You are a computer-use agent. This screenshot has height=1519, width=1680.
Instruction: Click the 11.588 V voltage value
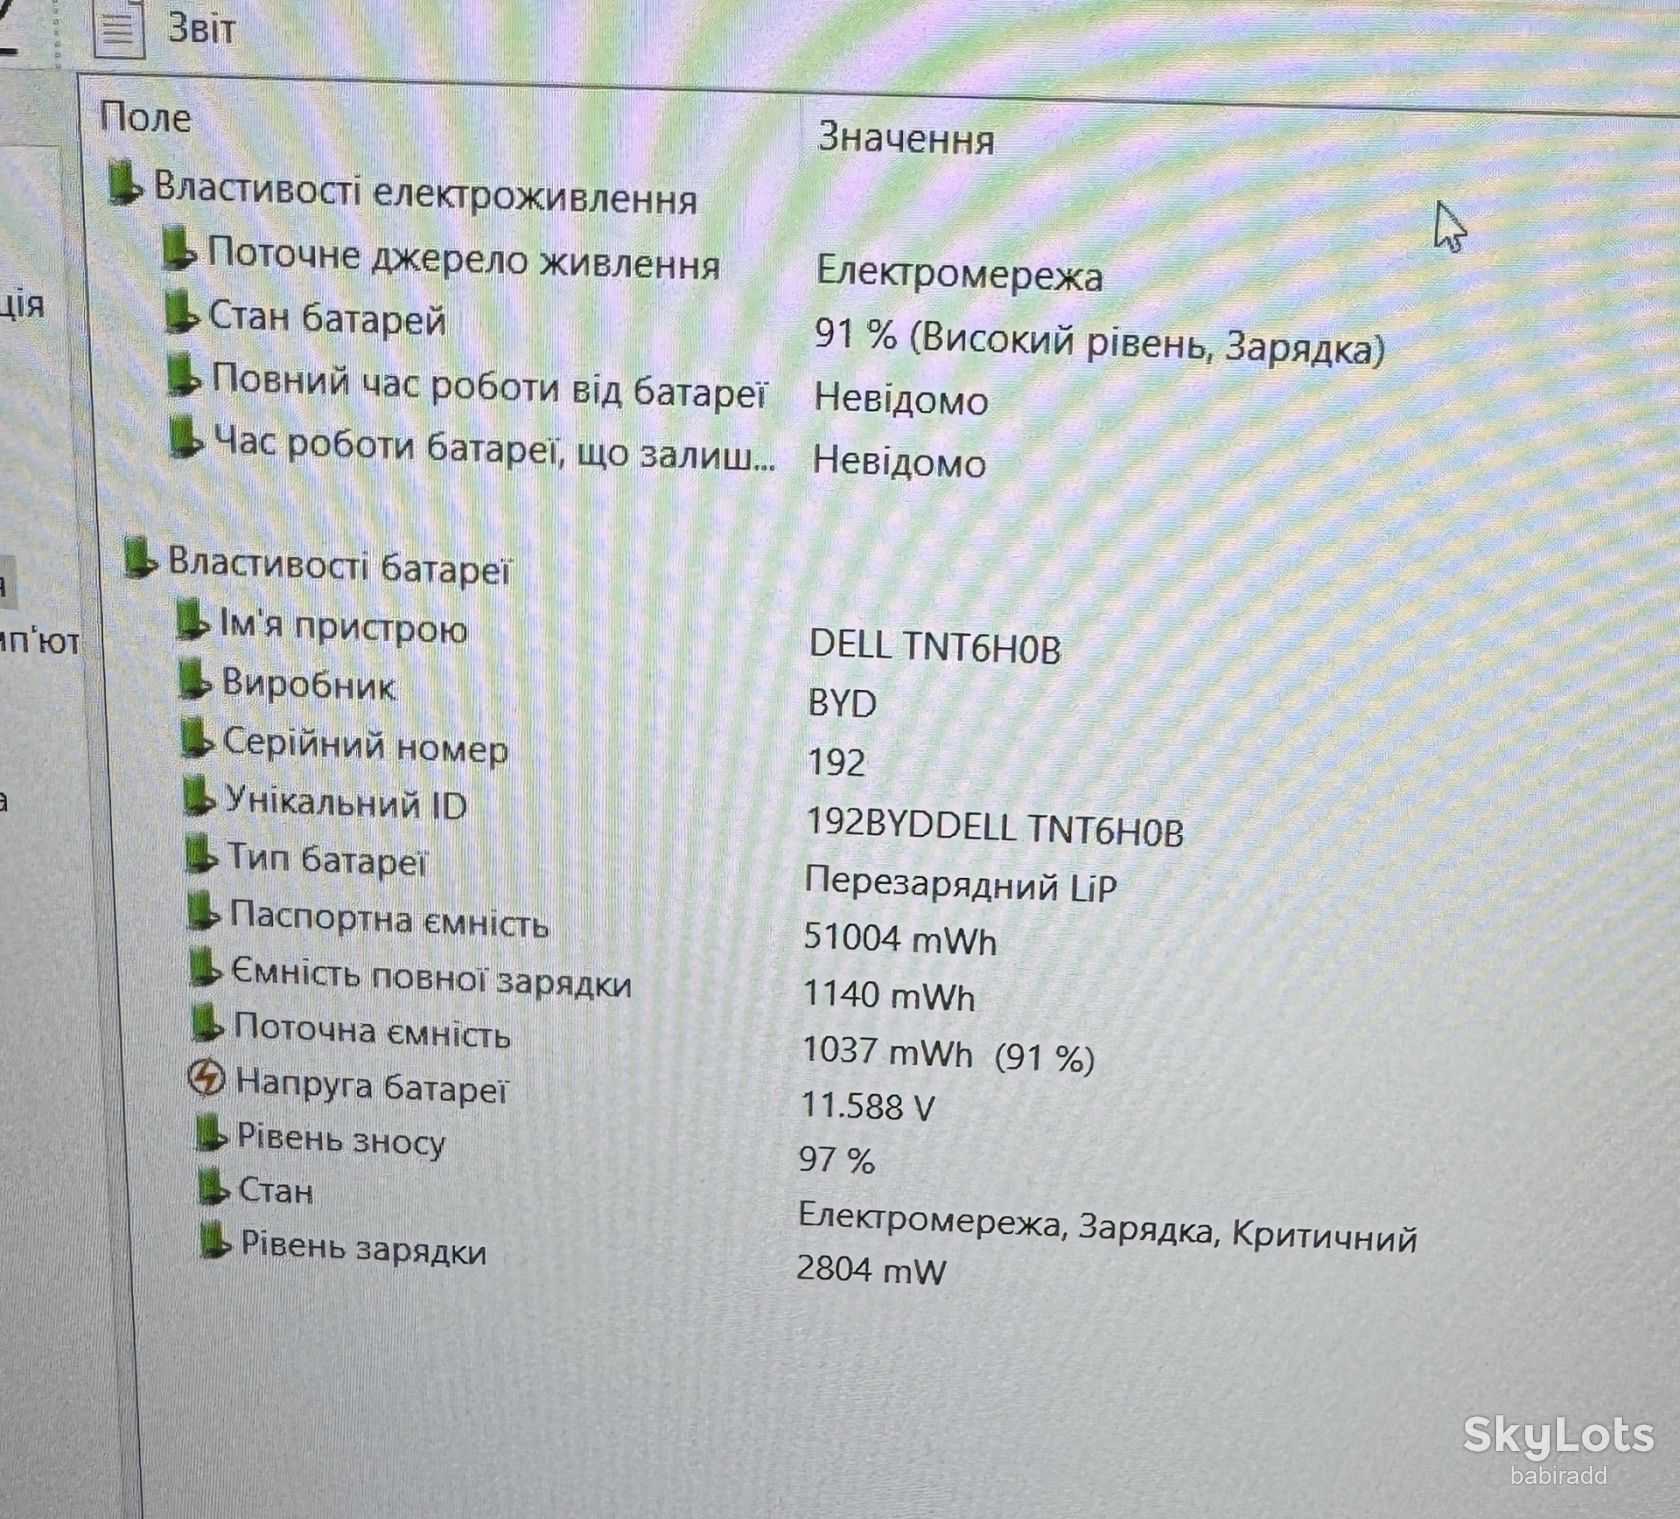click(x=868, y=1105)
